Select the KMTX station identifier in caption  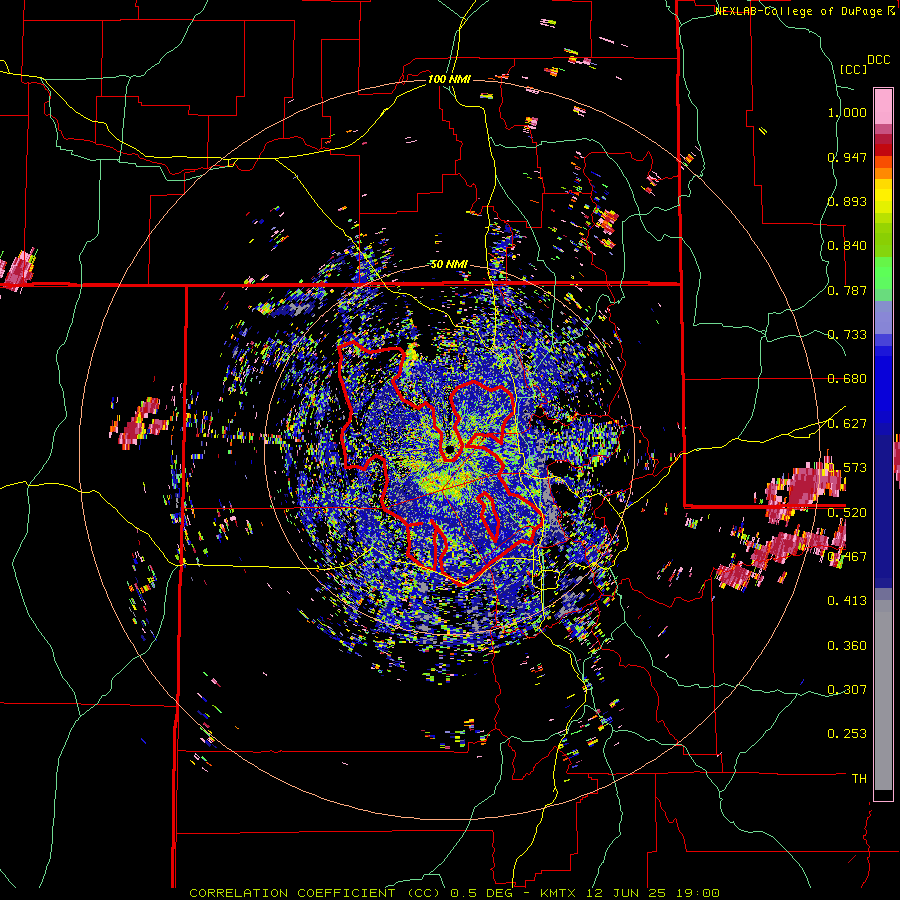coord(557,893)
